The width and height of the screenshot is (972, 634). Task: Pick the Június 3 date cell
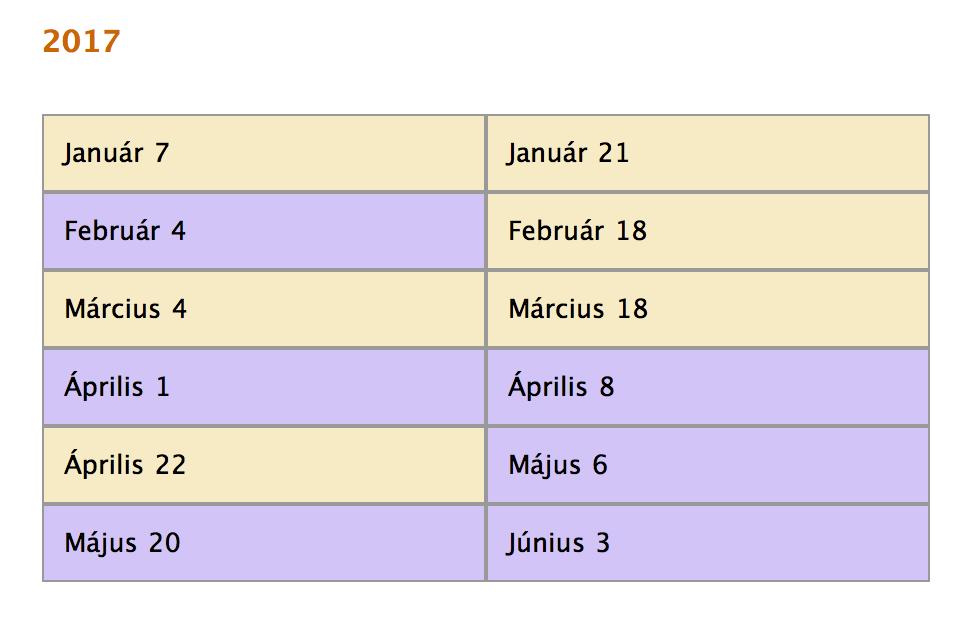tap(708, 543)
